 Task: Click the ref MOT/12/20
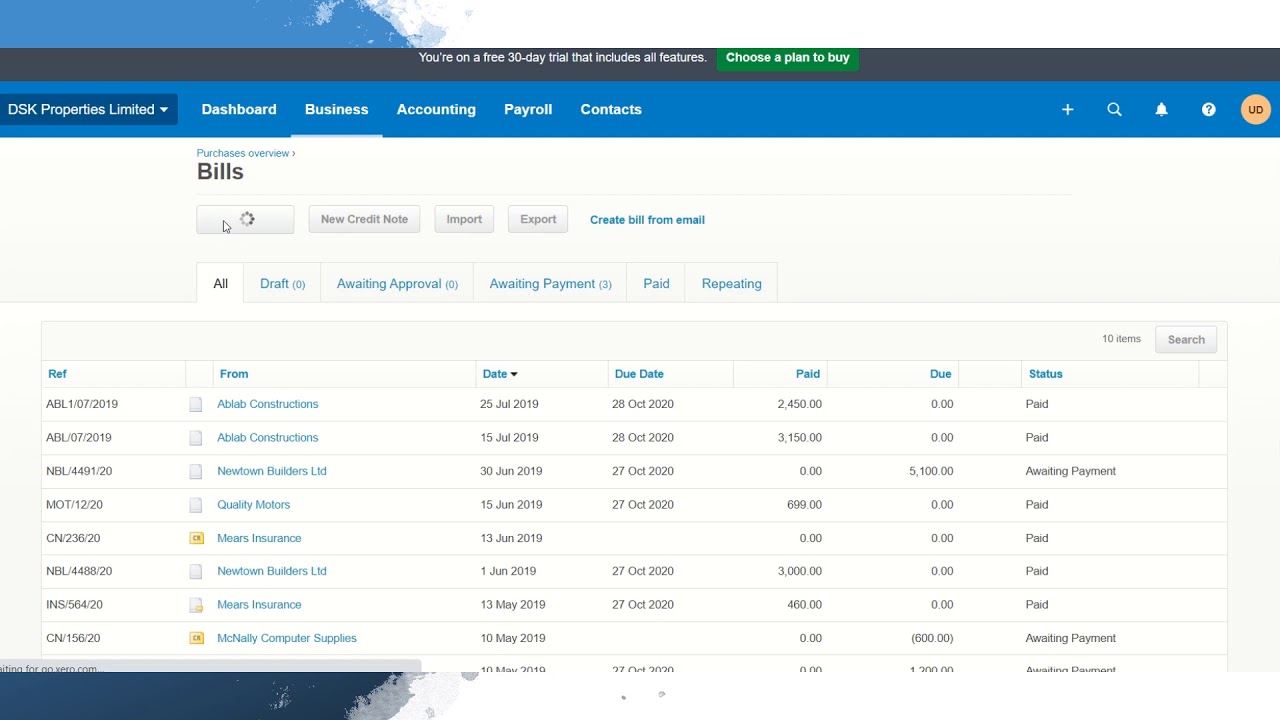[74, 505]
